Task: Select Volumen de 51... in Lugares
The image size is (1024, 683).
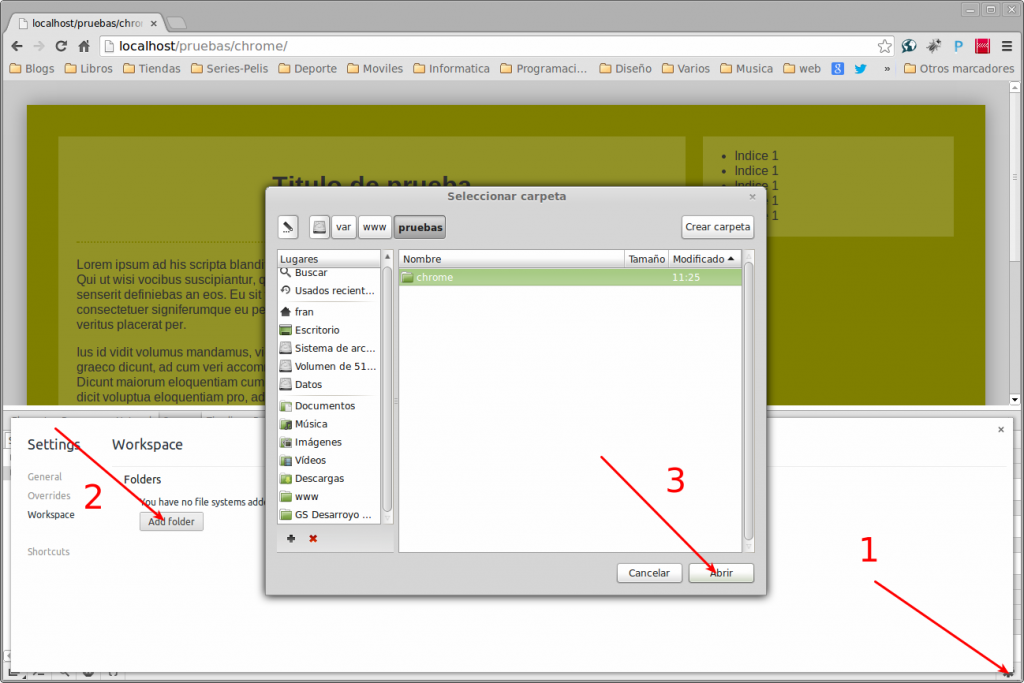Action: pos(328,366)
